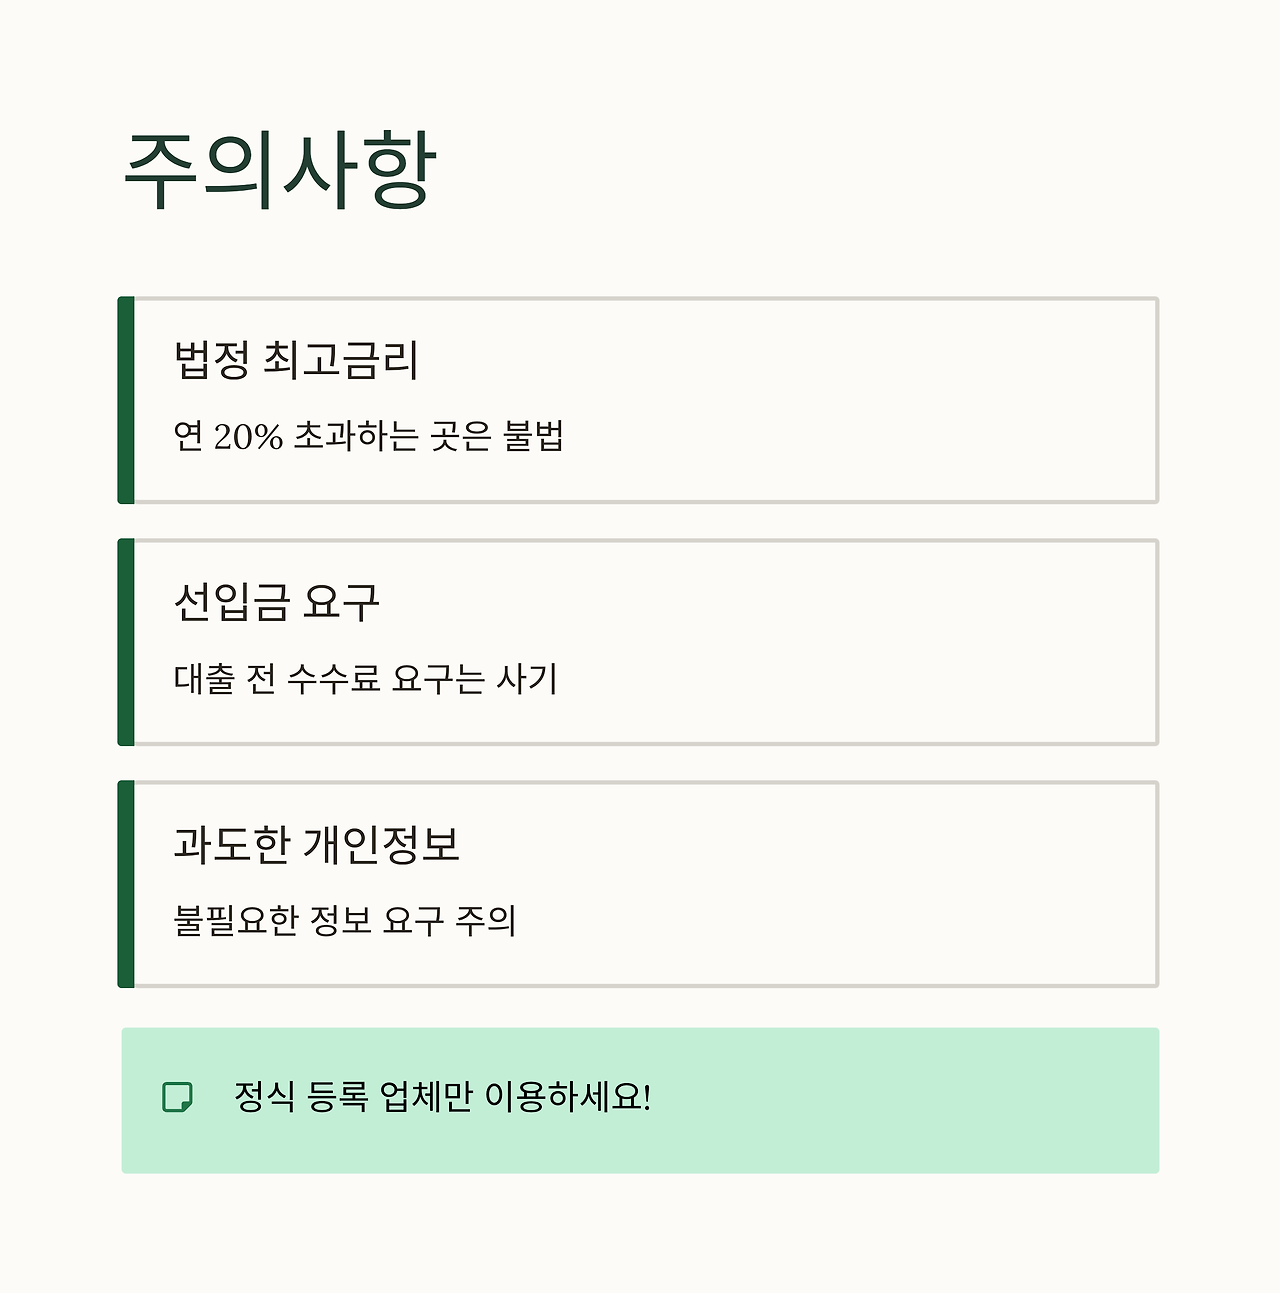
Task: Click the green accent bar of 선입금 요구 card
Action: tap(126, 642)
